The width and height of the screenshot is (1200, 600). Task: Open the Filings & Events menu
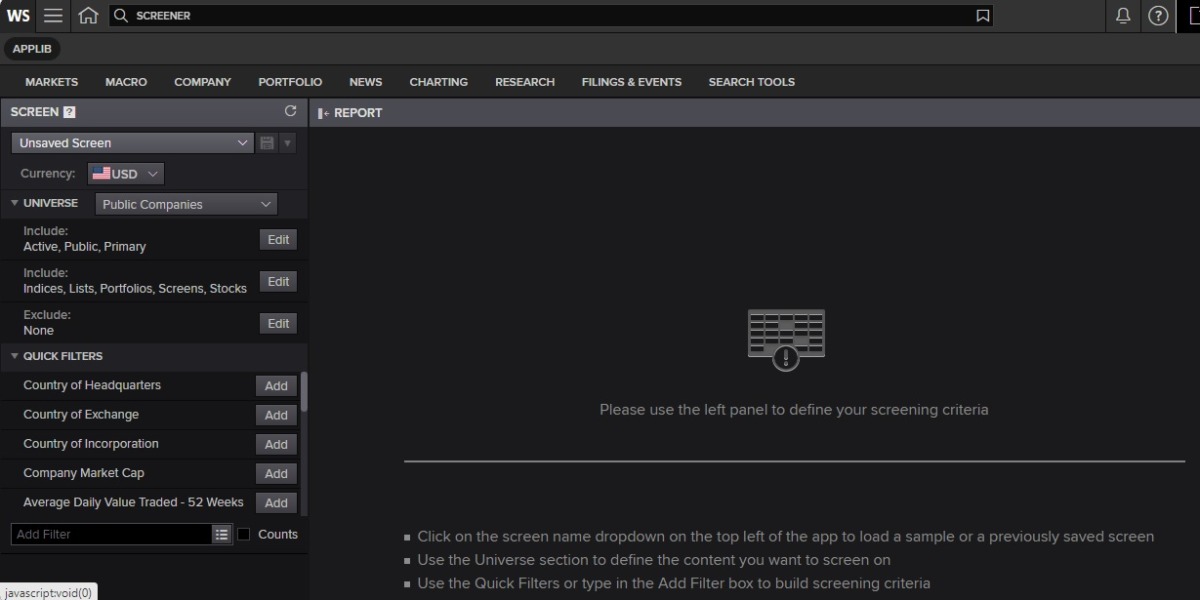(x=631, y=82)
